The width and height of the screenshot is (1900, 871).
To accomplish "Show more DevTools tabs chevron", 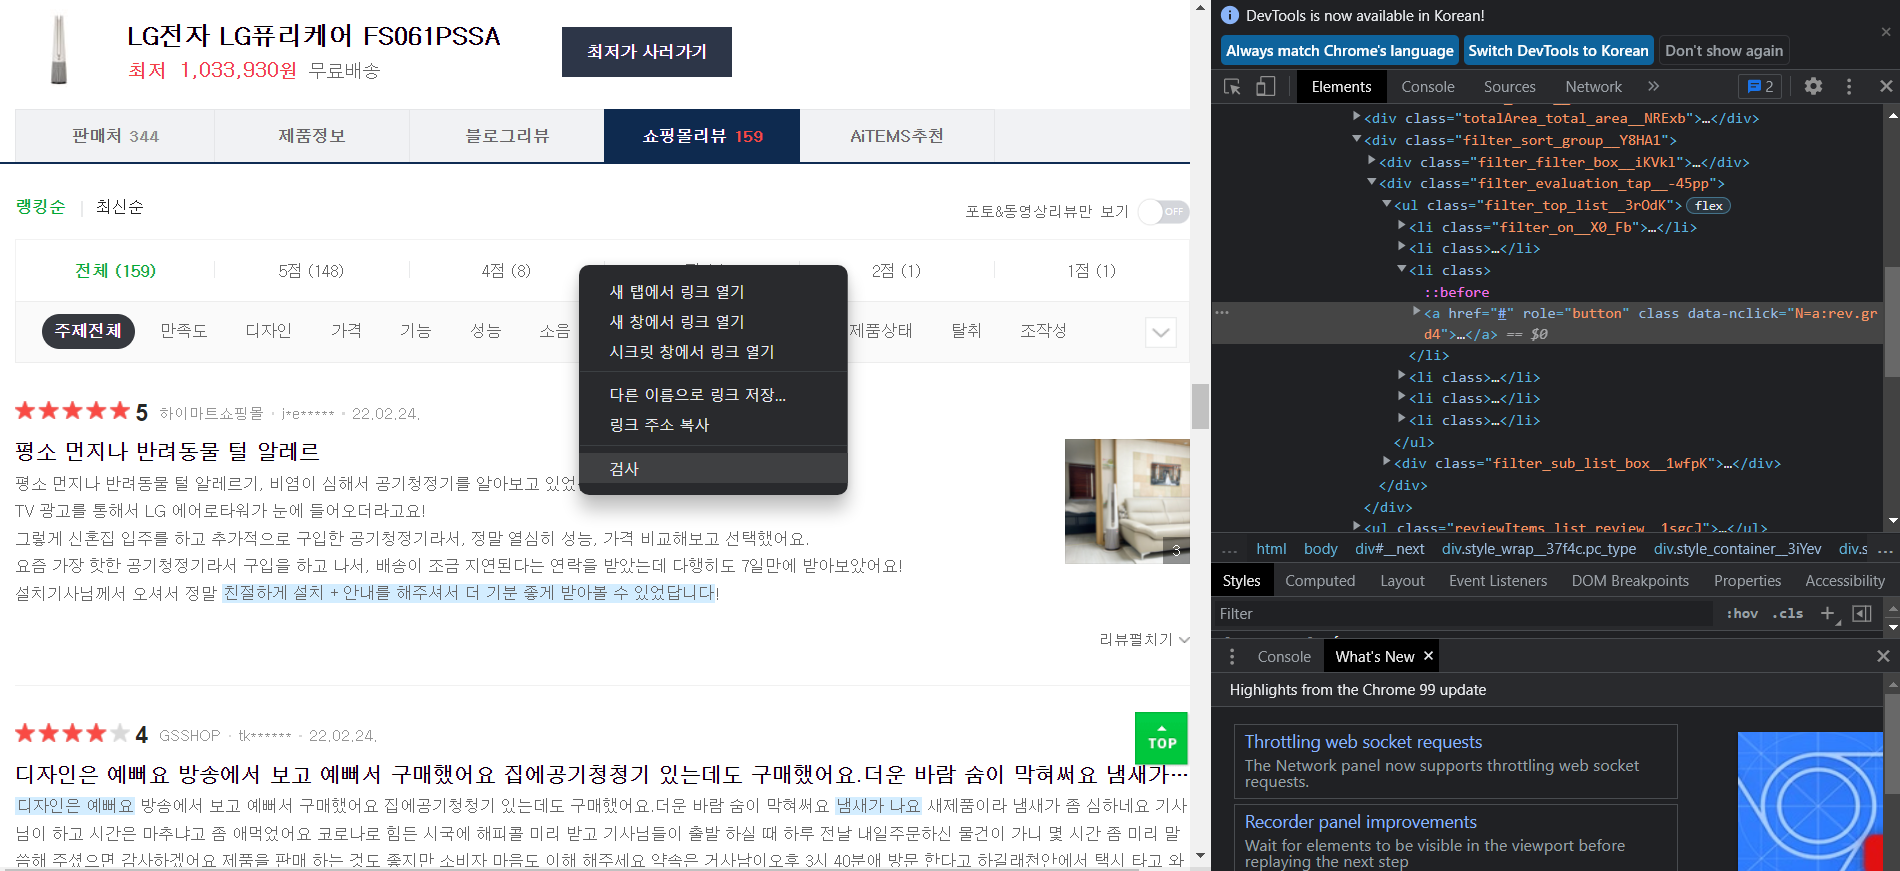I will pos(1654,87).
